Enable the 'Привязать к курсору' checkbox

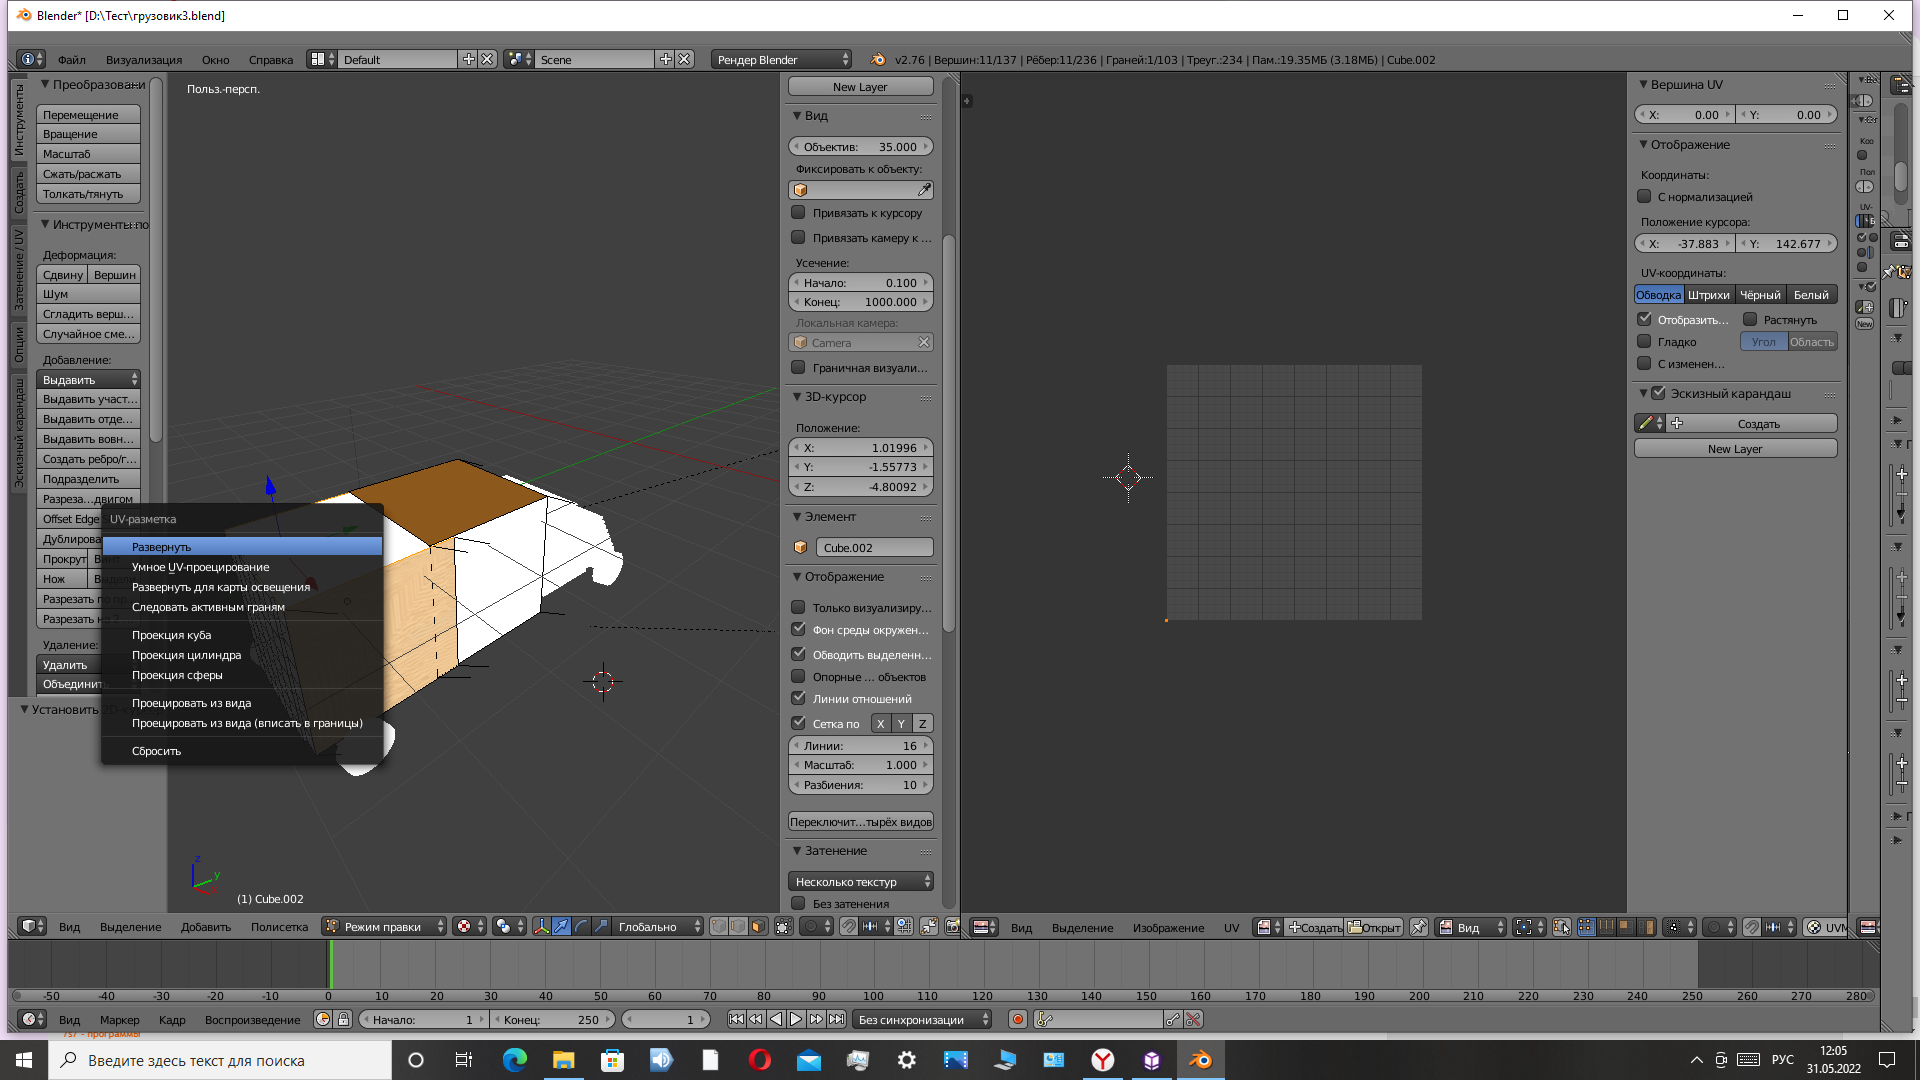point(798,213)
